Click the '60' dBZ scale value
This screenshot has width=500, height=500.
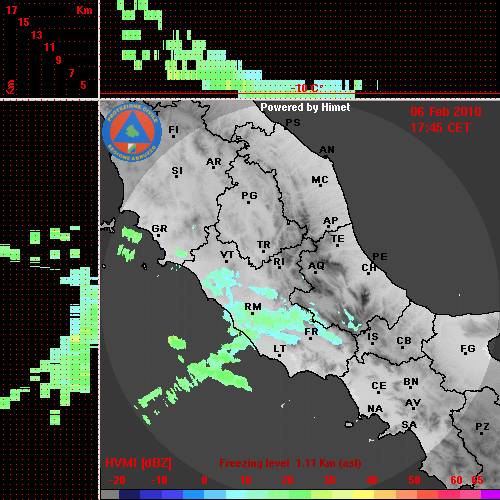pyautogui.click(x=456, y=480)
